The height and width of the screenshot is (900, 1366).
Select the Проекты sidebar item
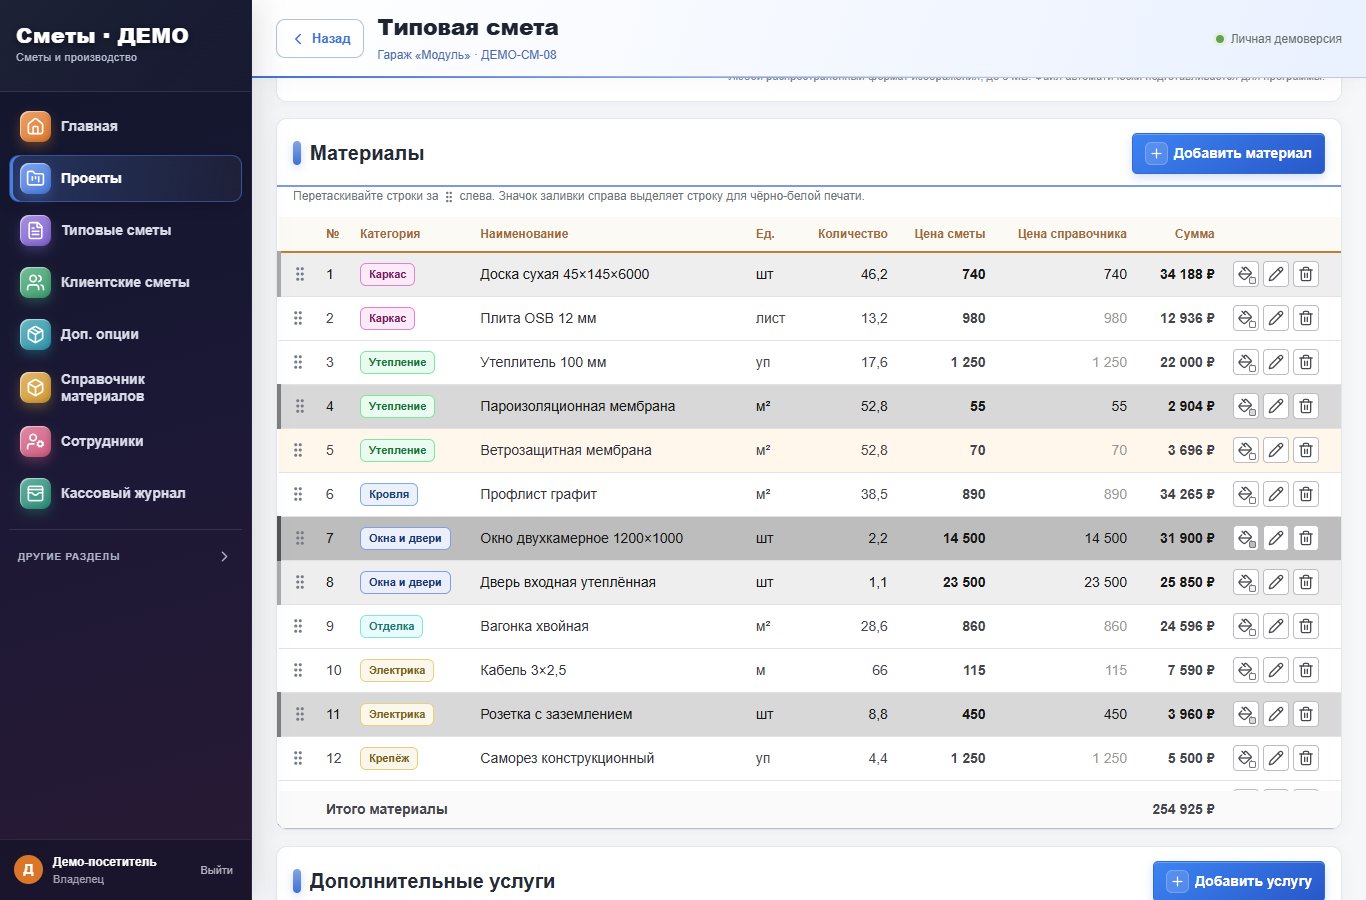(x=126, y=178)
